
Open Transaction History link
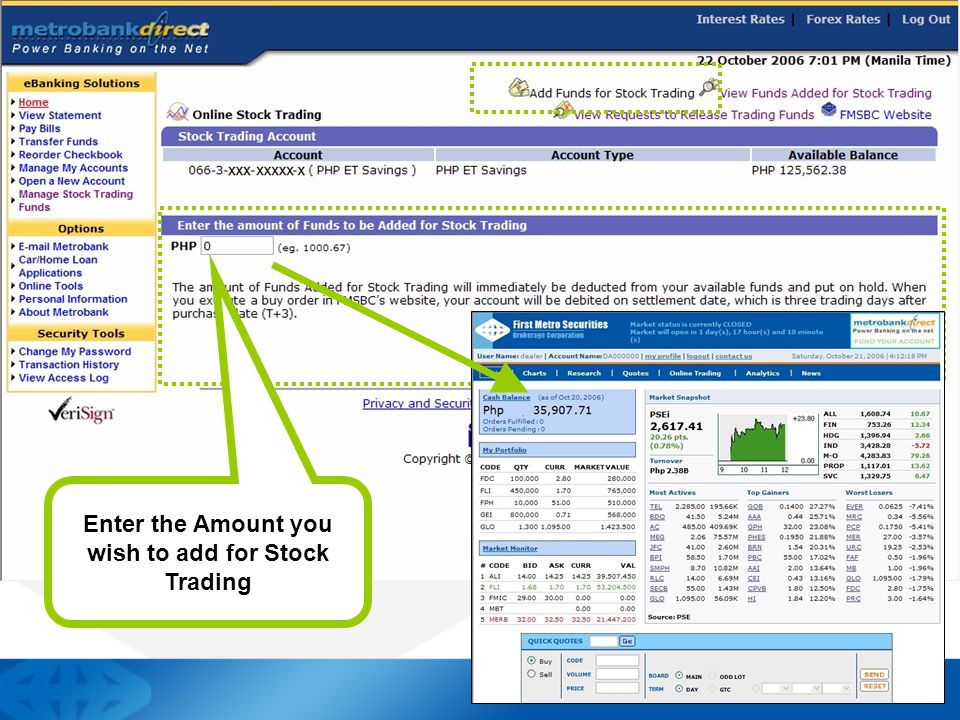pyautogui.click(x=69, y=364)
